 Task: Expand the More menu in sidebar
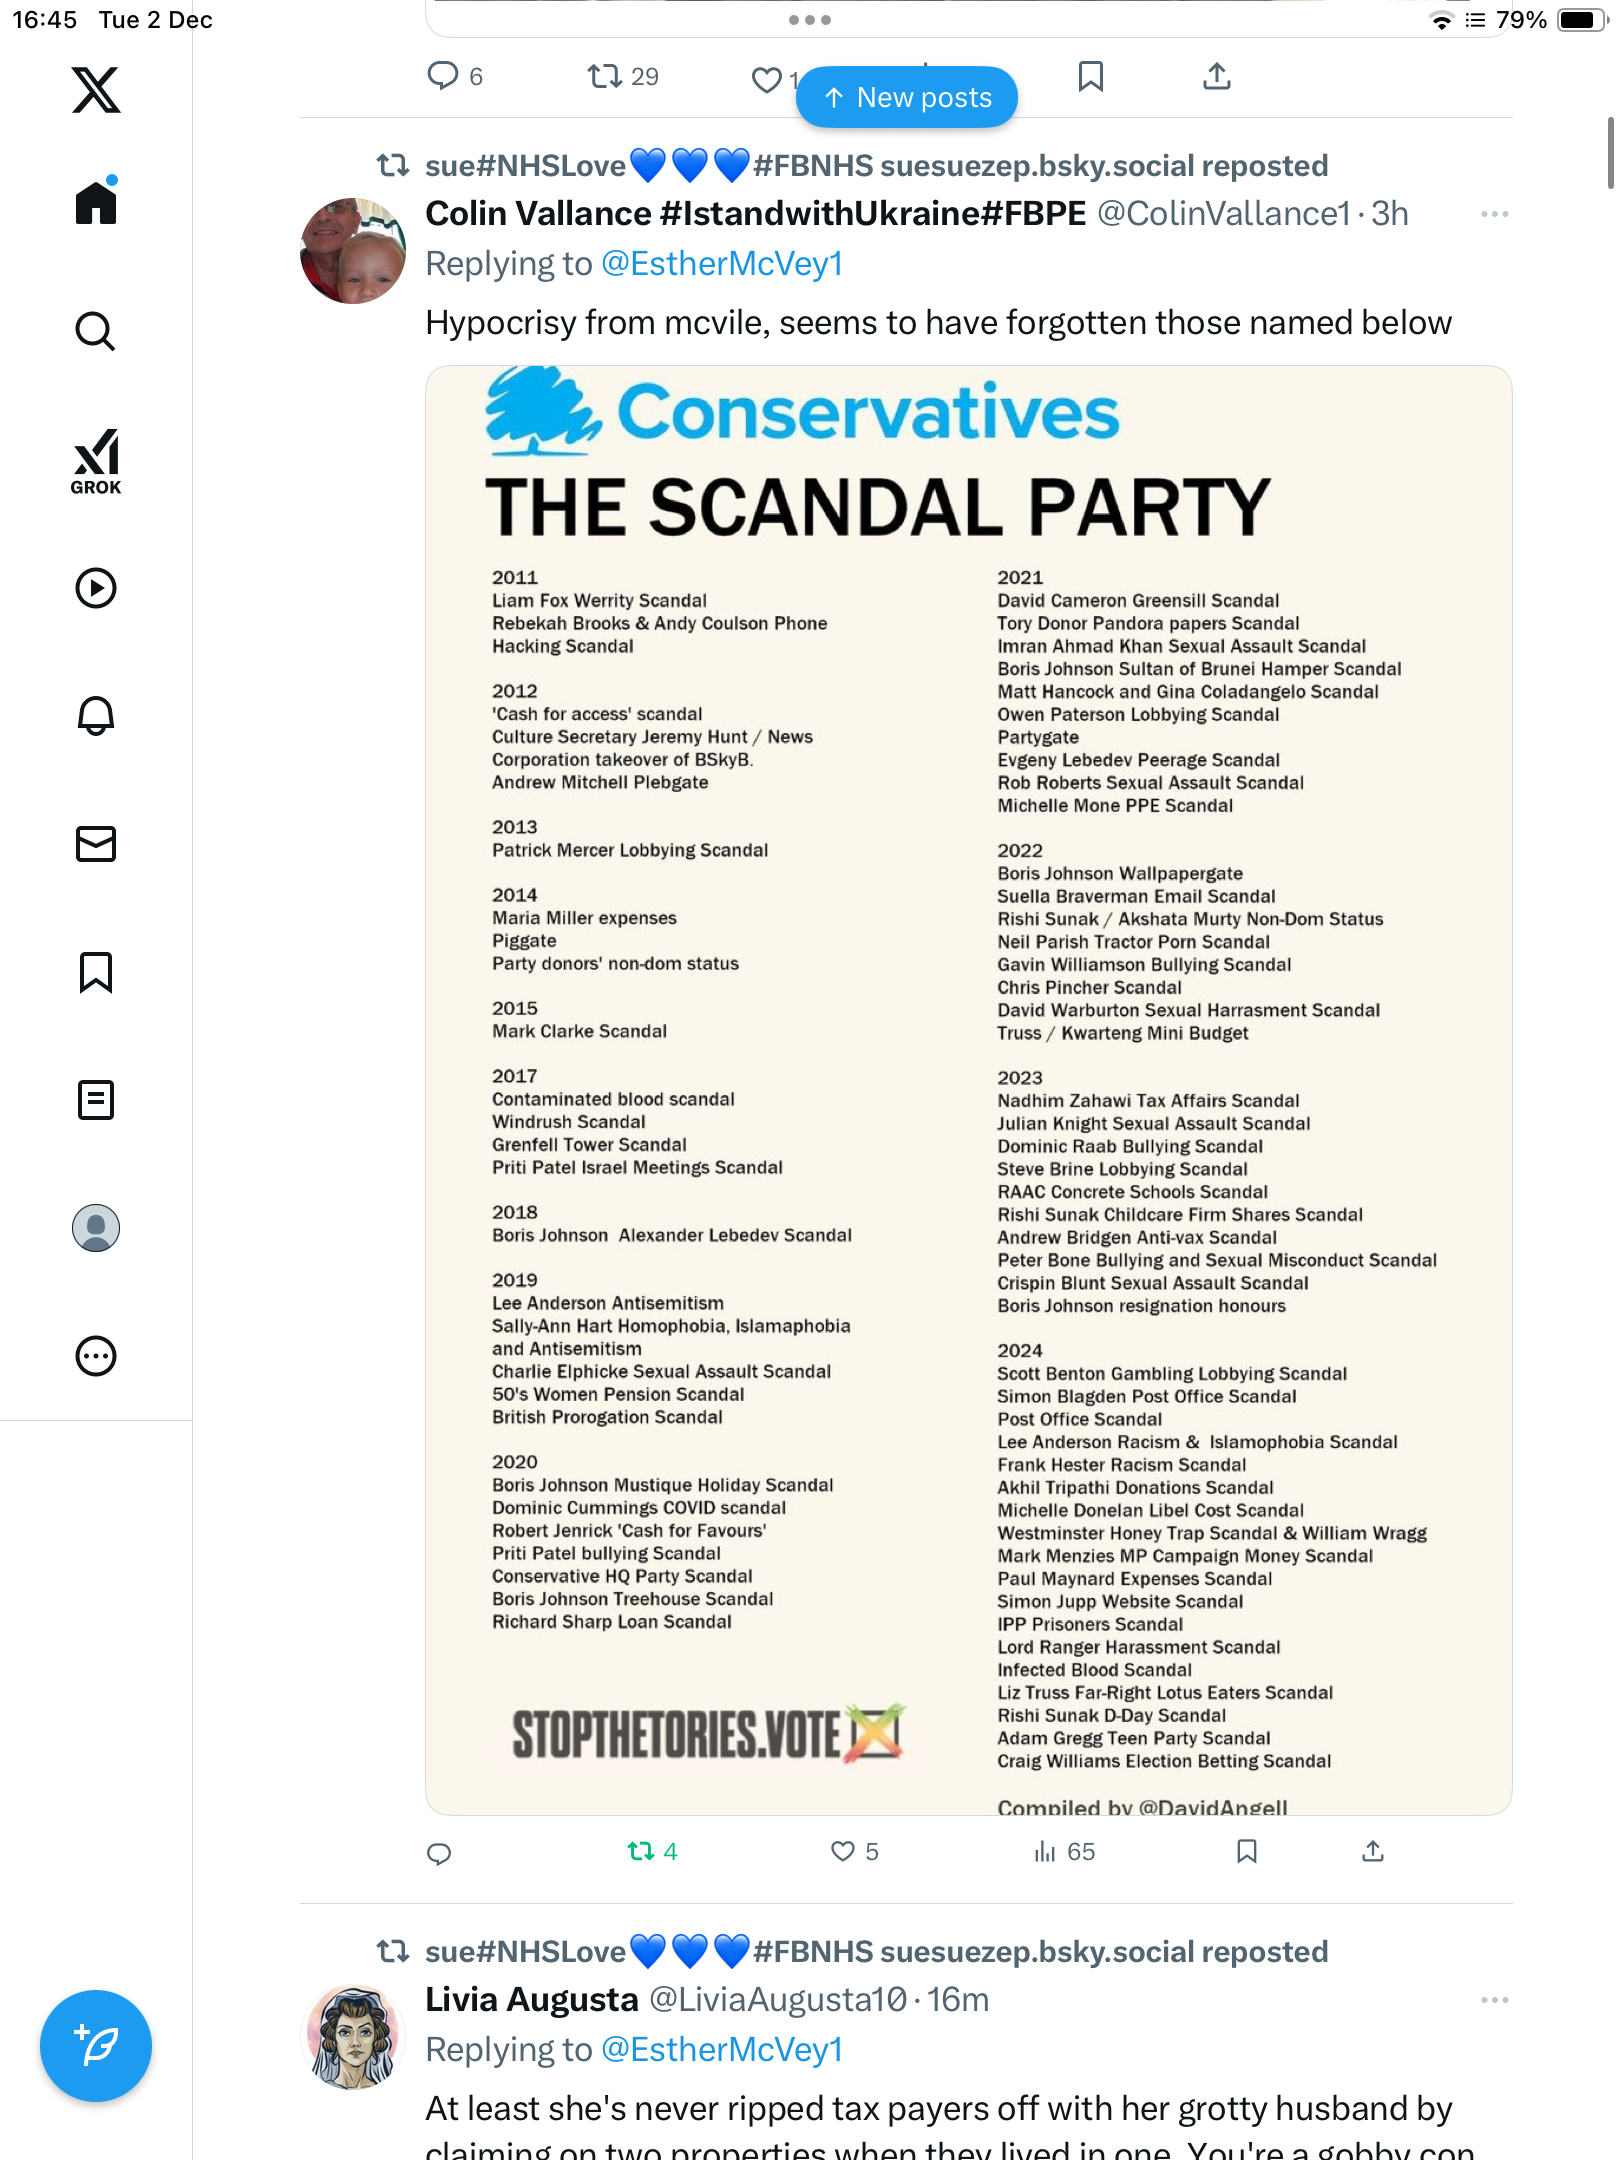[x=96, y=1356]
